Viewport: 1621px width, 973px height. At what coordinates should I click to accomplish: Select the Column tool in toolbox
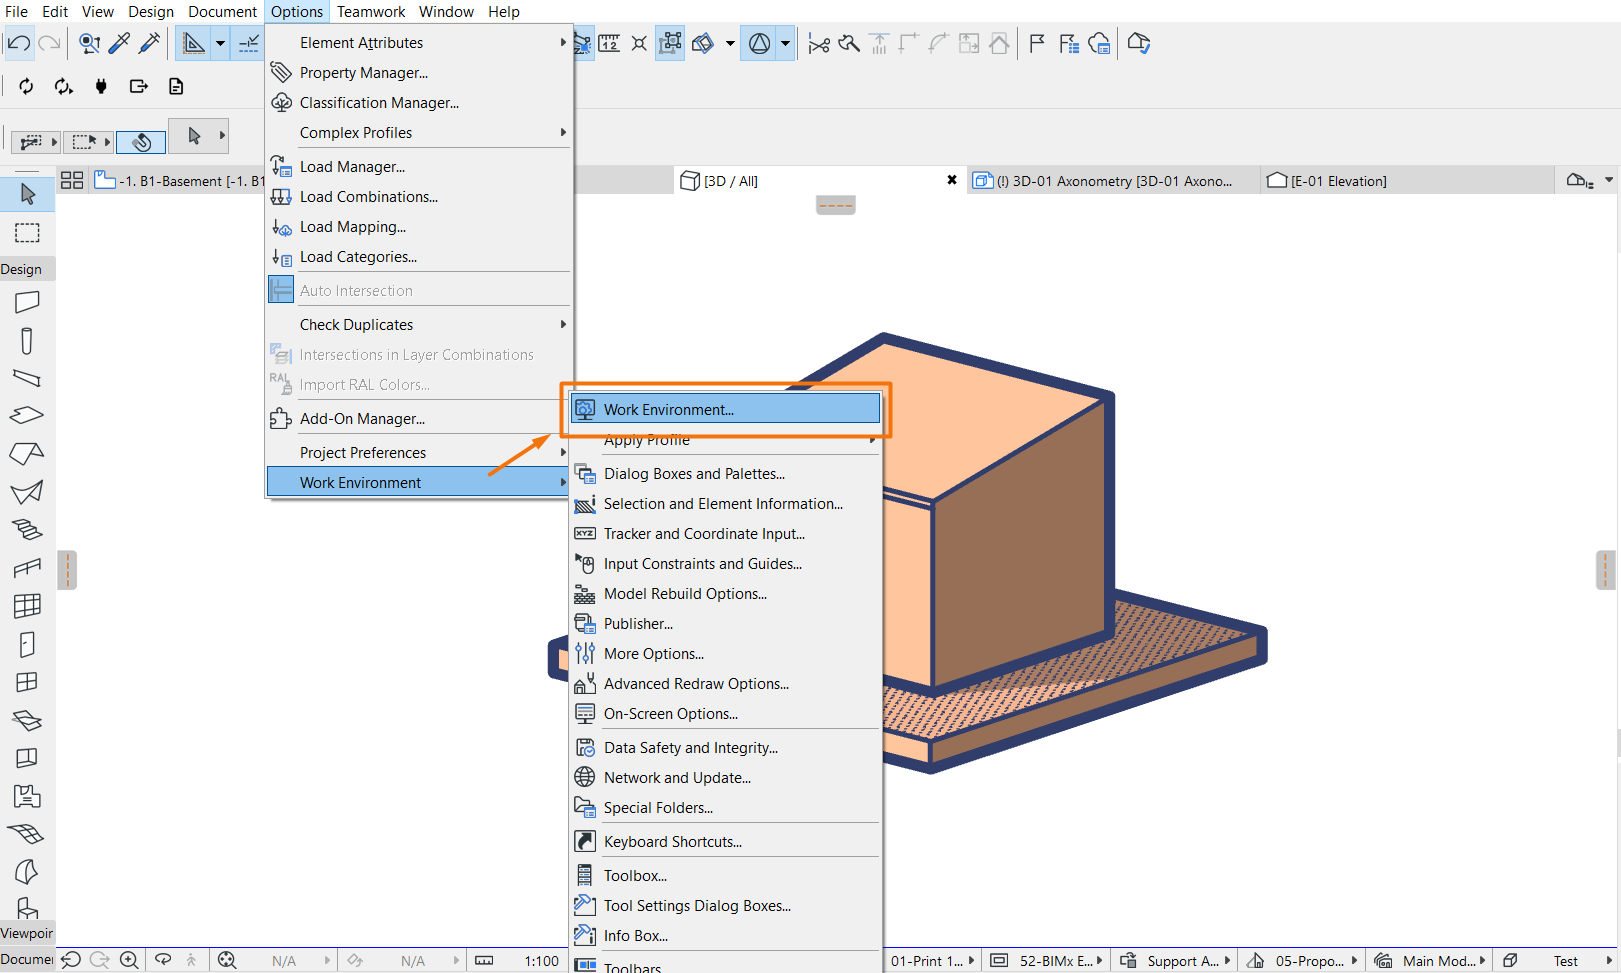click(27, 341)
